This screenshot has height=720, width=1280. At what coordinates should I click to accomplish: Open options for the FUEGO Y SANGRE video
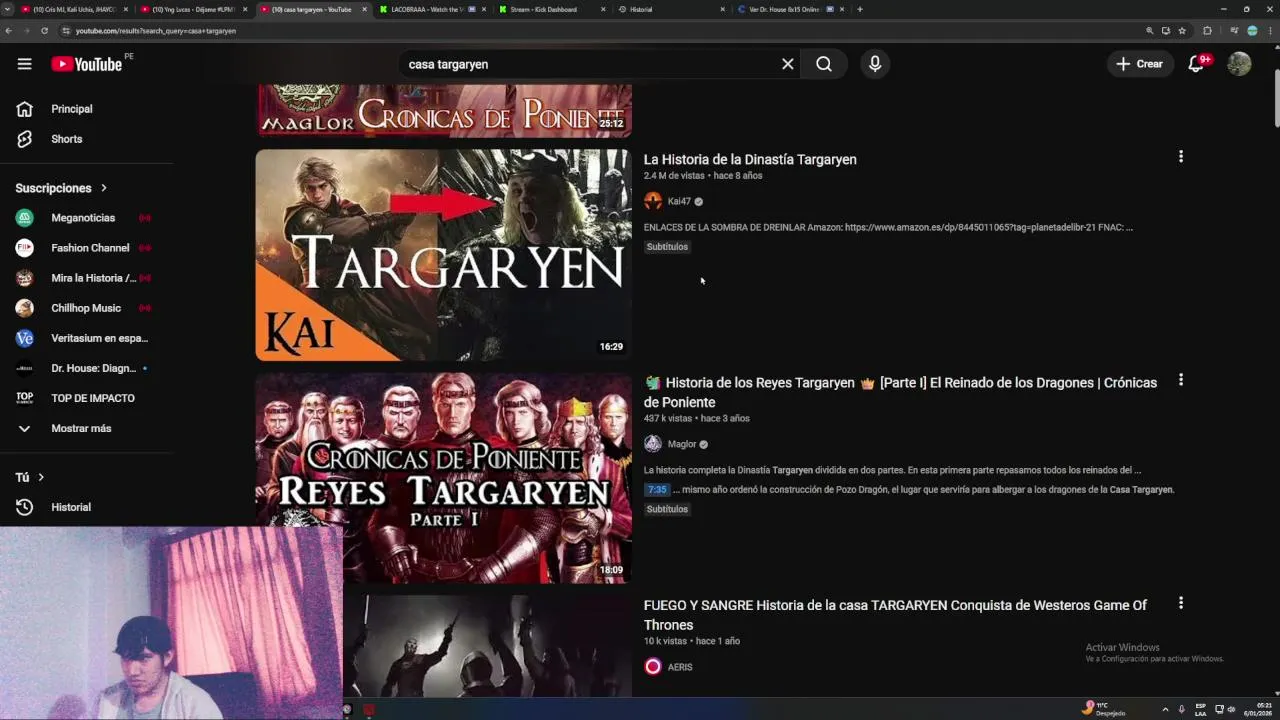point(1181,603)
